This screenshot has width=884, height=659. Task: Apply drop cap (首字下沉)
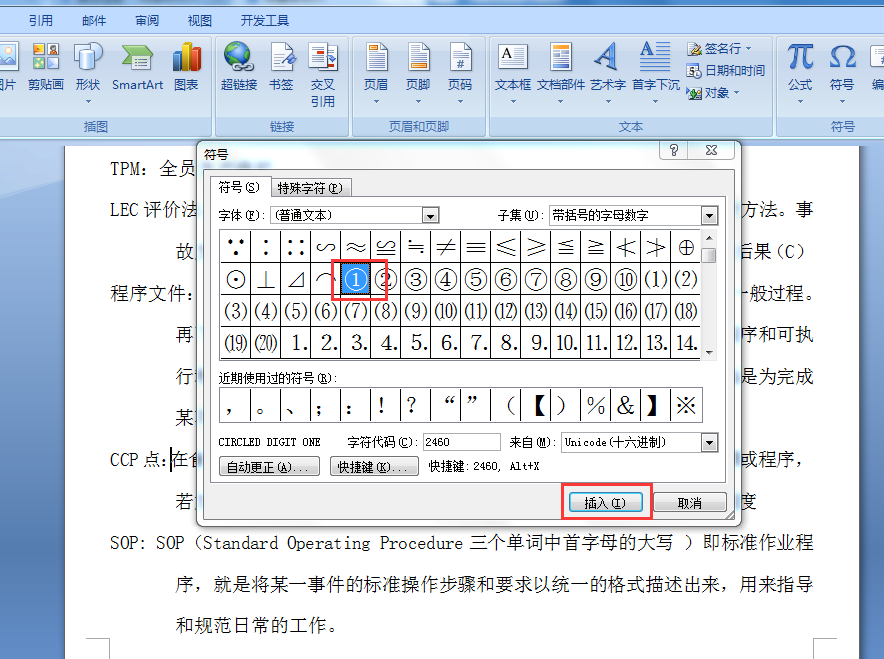click(x=655, y=73)
